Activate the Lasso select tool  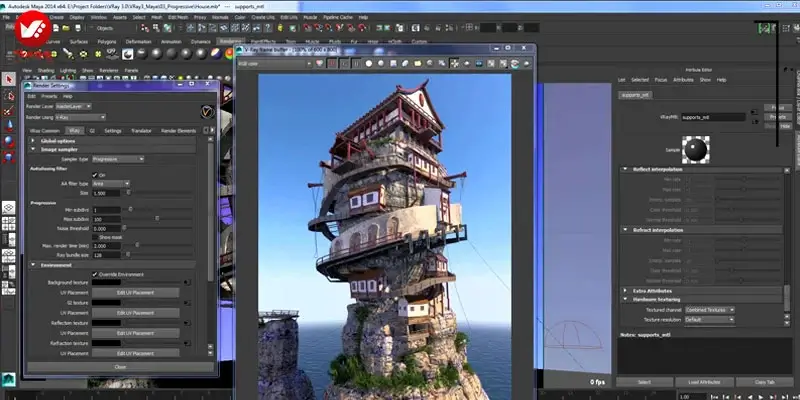click(9, 95)
